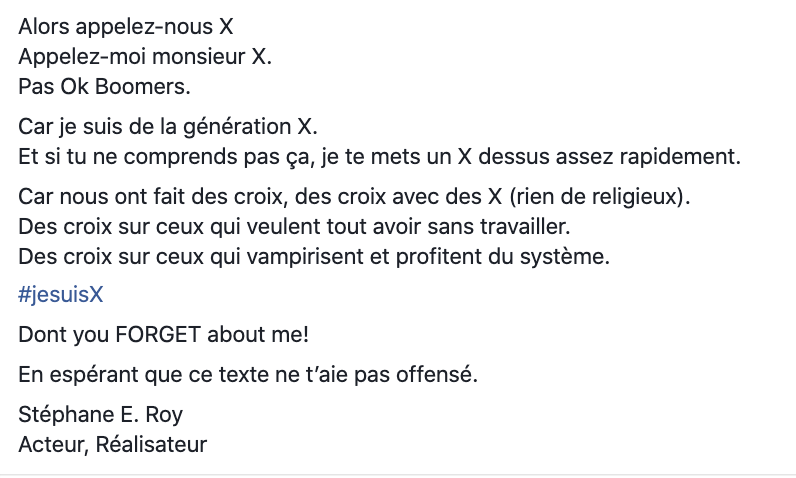Click the text 'Appelez-moi monsieur X.'

click(145, 57)
